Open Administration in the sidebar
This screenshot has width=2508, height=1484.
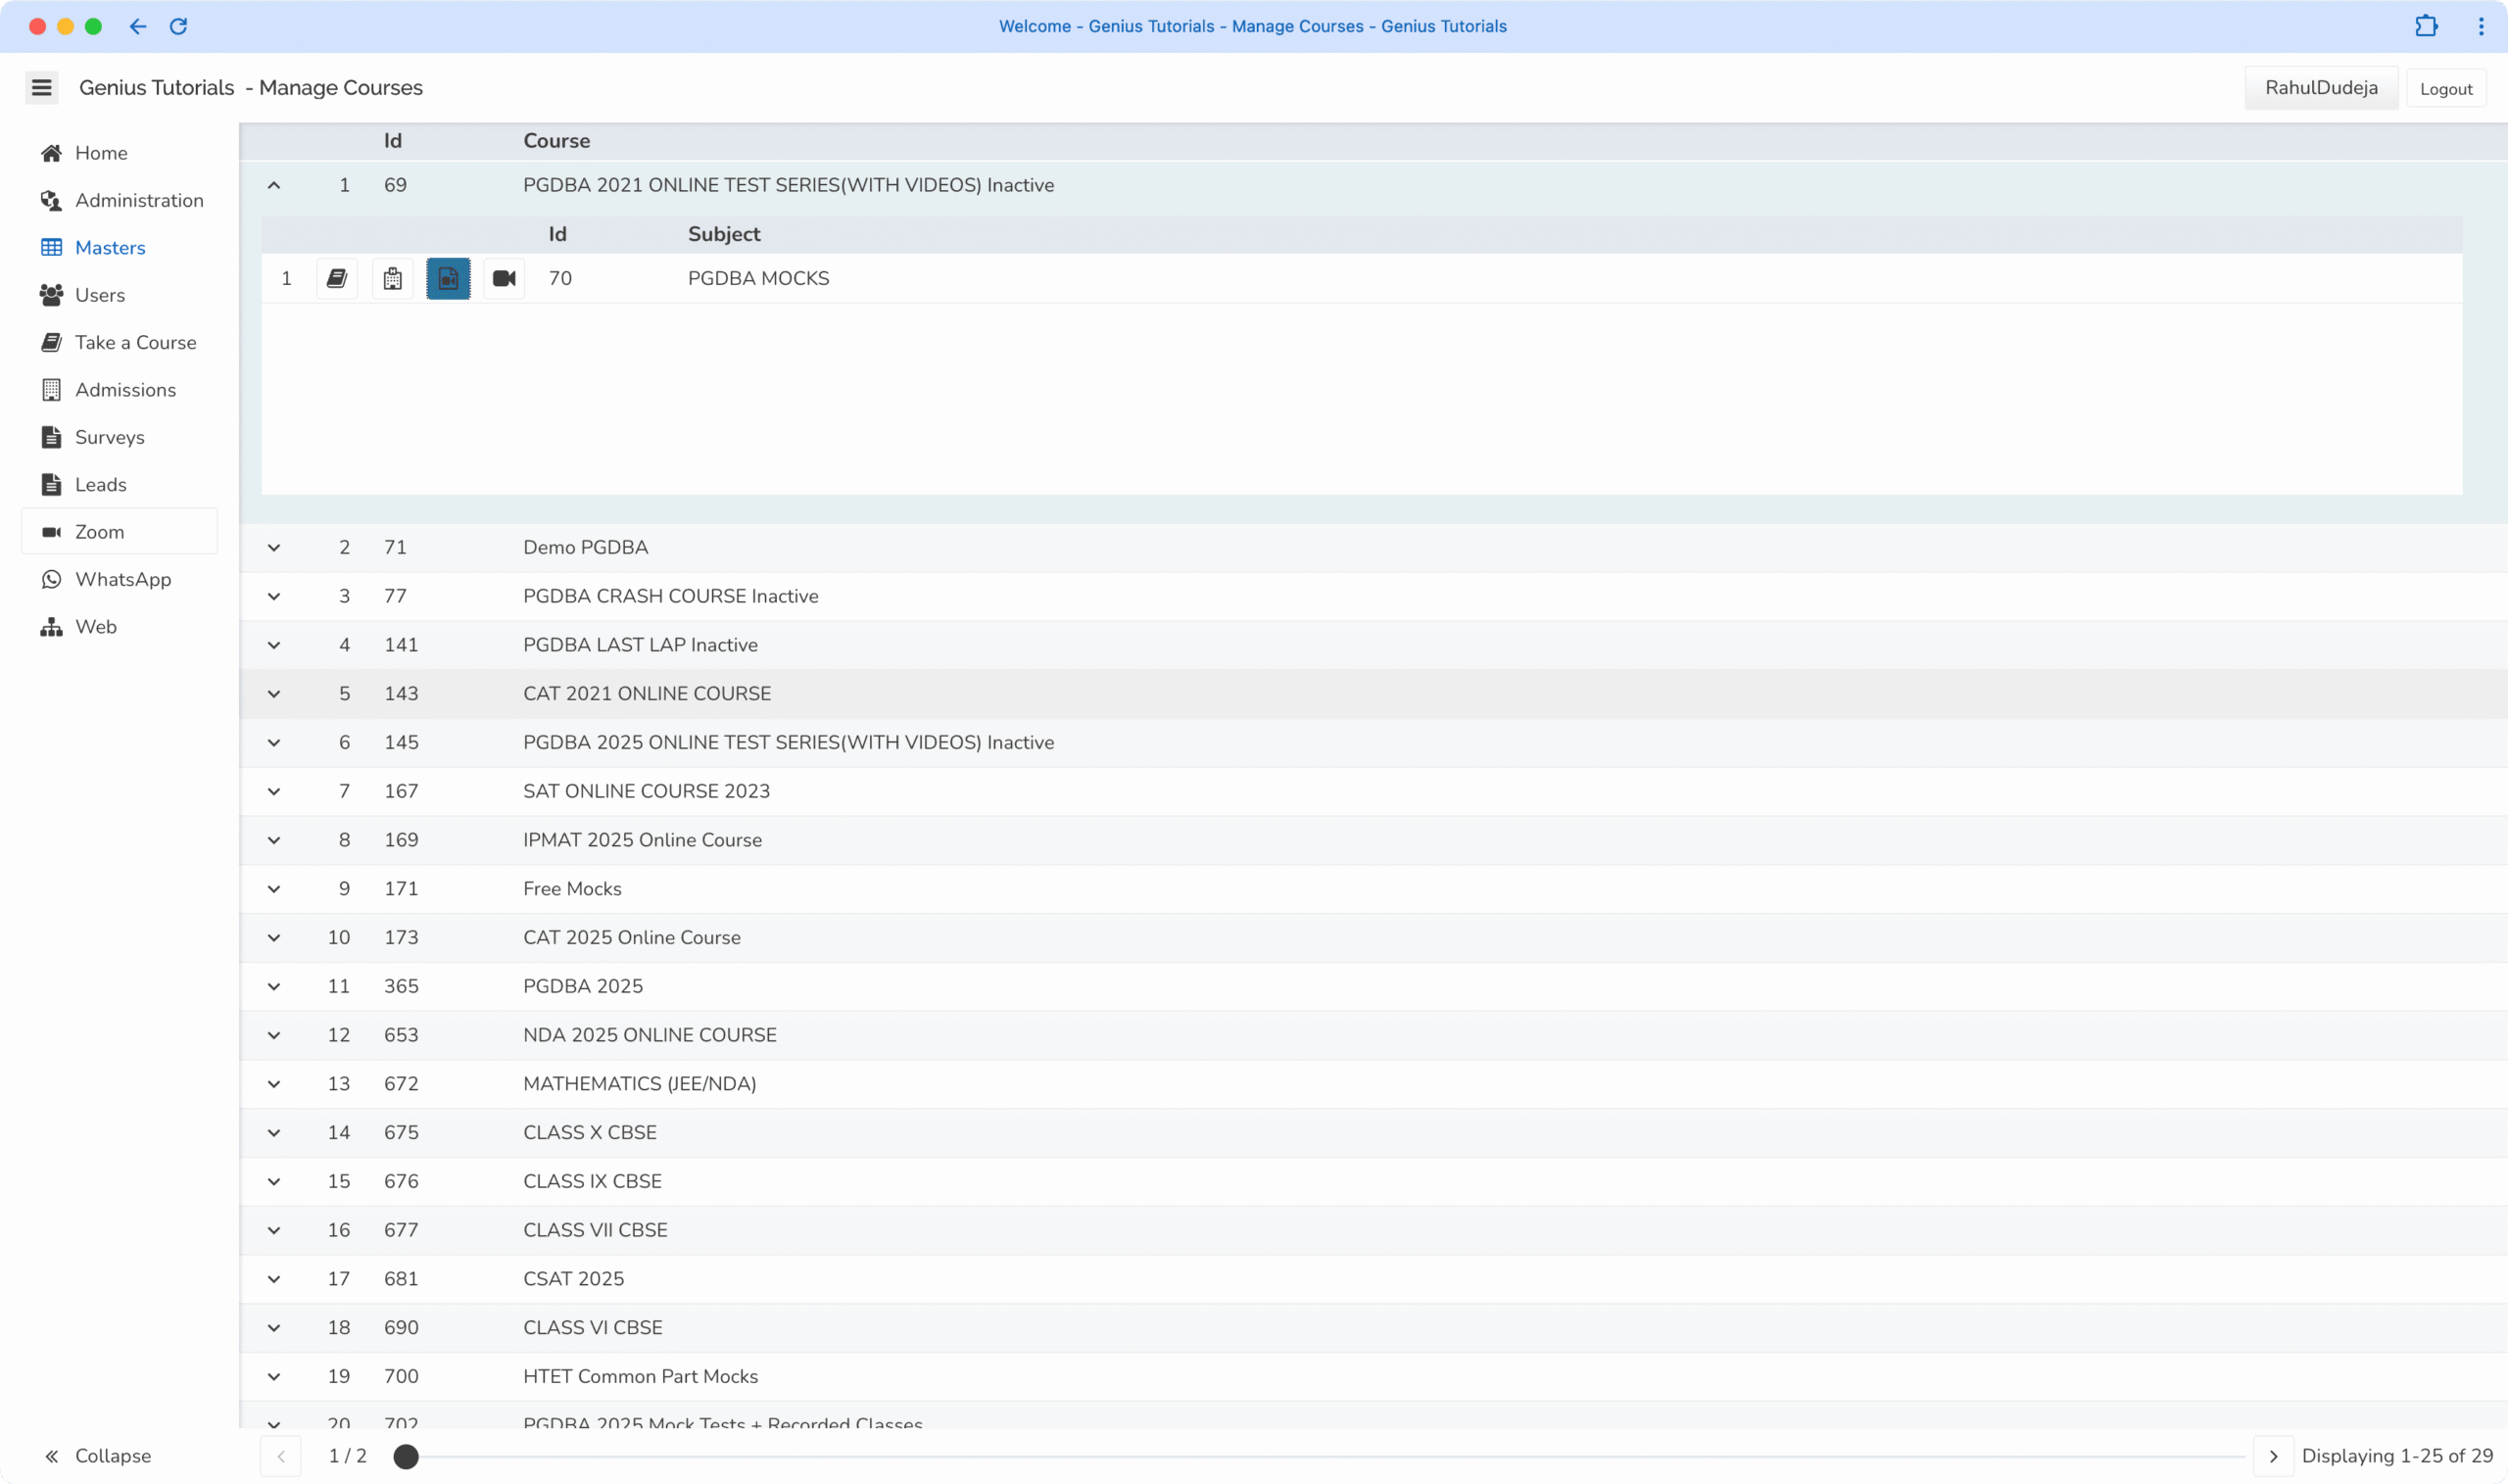138,201
